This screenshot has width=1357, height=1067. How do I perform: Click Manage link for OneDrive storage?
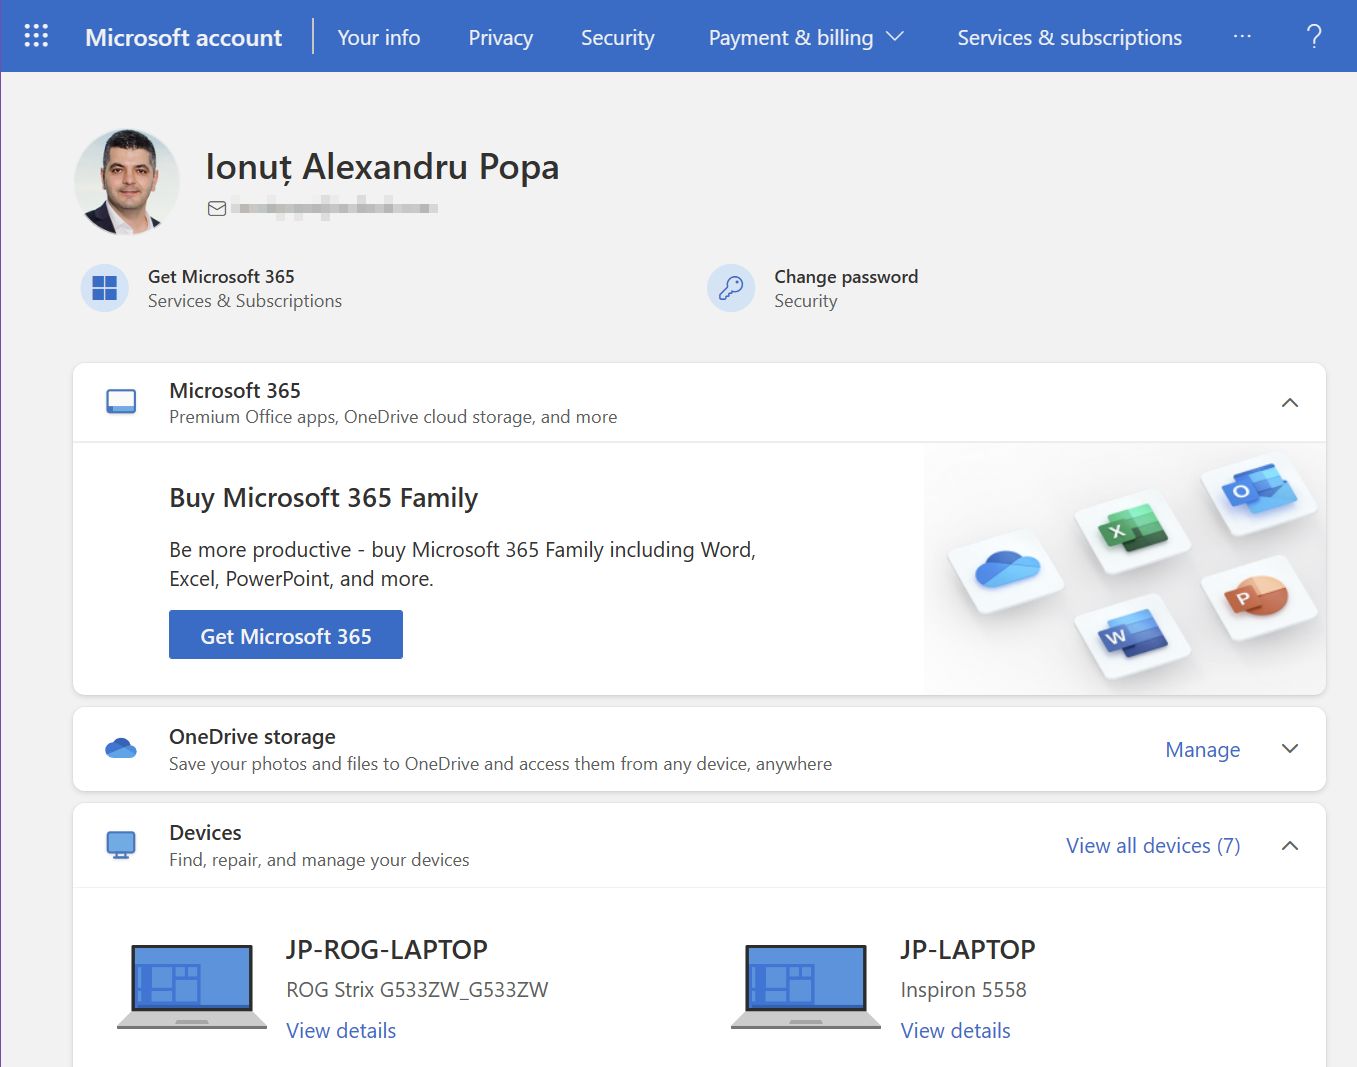point(1203,749)
